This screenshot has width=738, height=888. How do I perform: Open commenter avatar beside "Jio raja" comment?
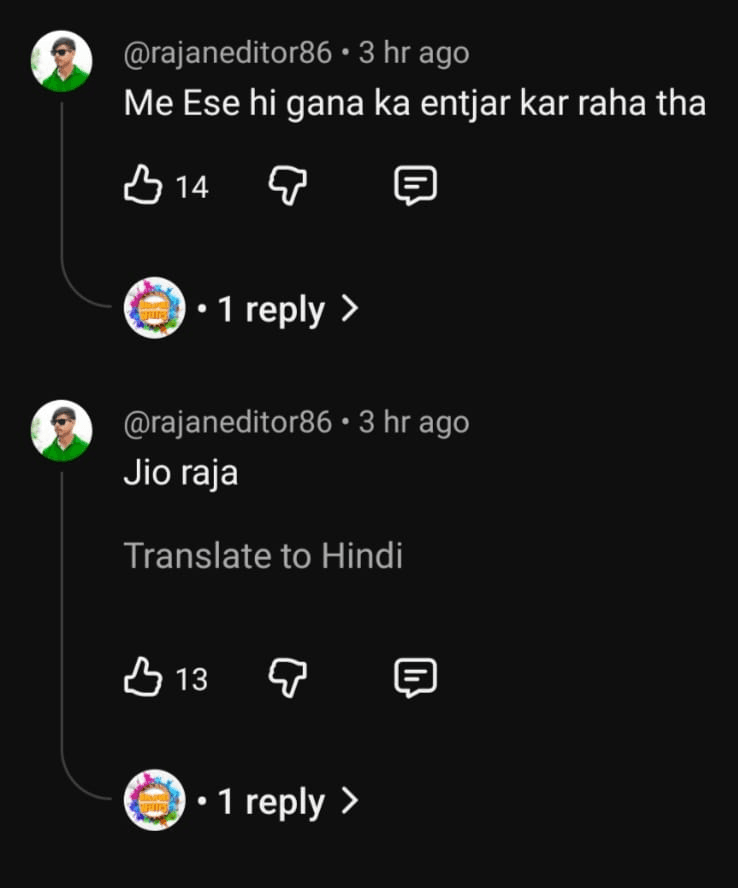tap(62, 431)
